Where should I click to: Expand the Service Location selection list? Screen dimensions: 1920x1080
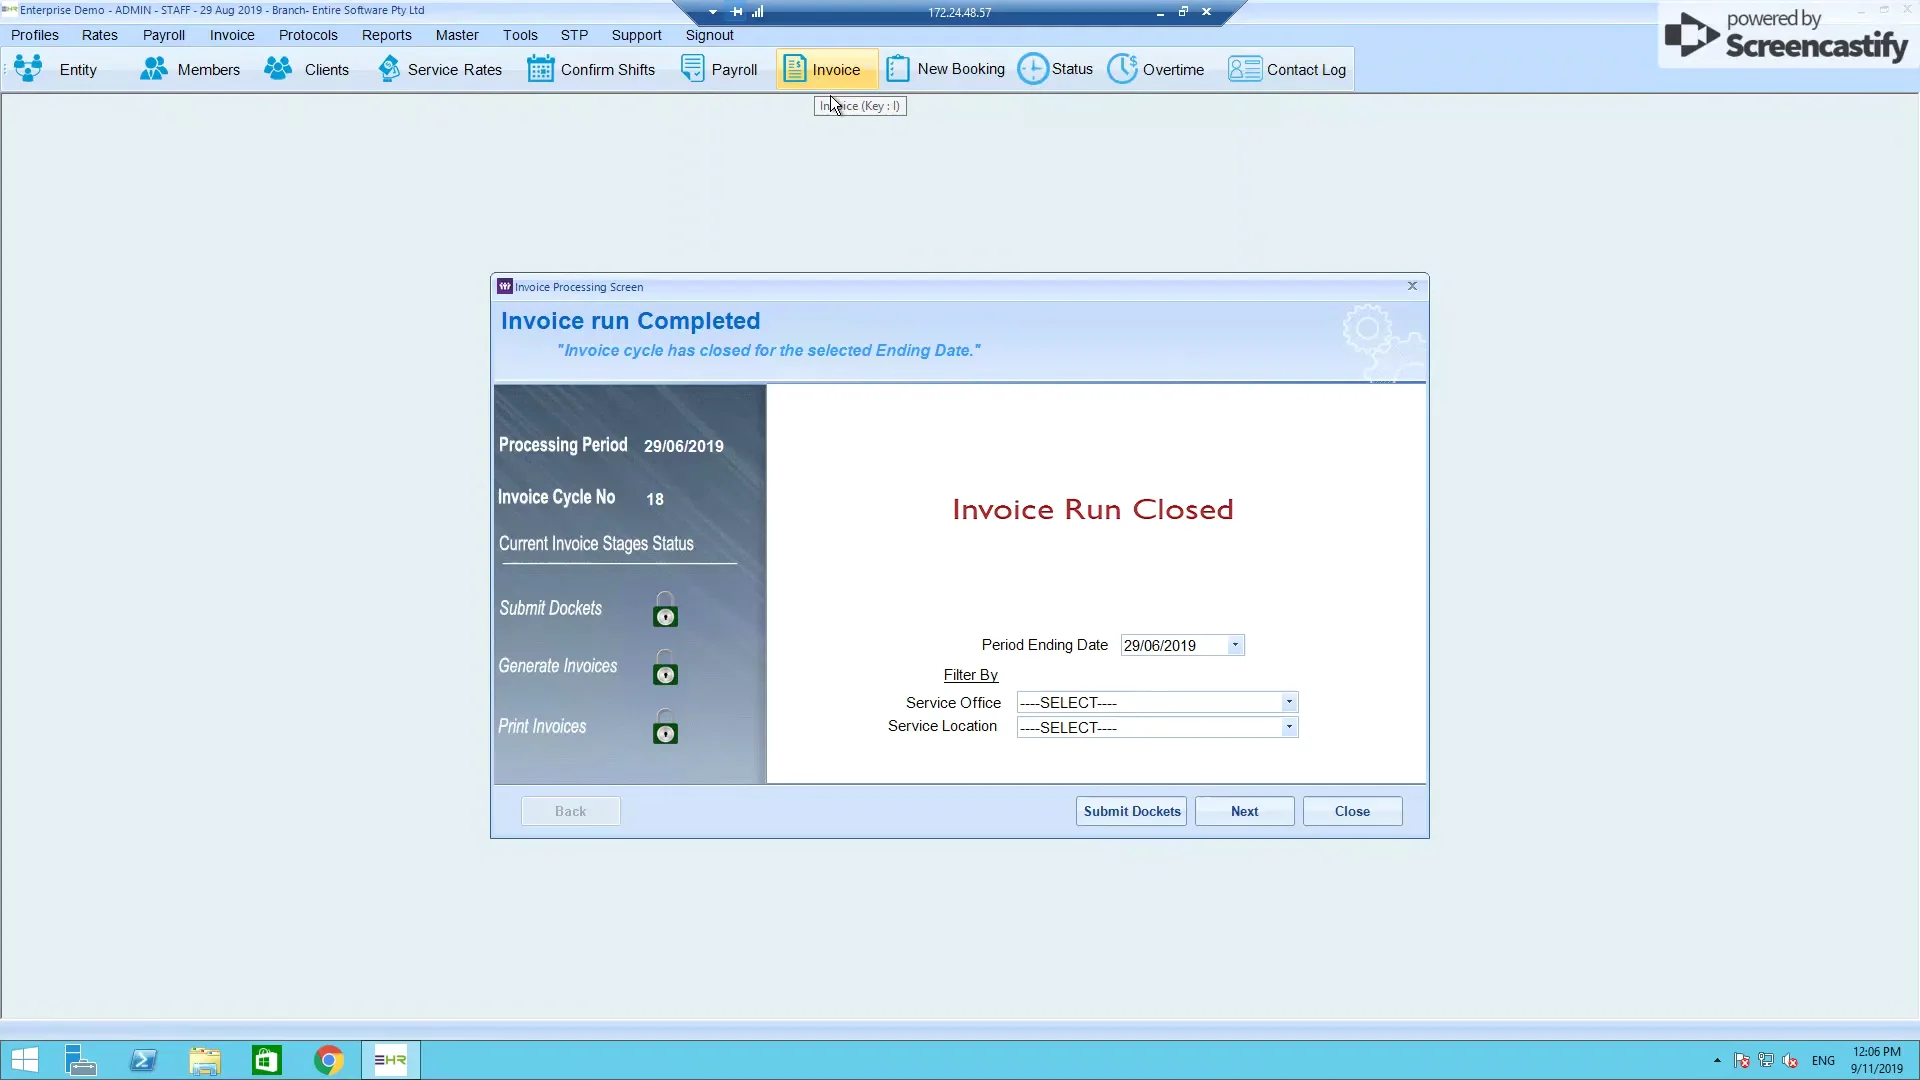pyautogui.click(x=1289, y=727)
